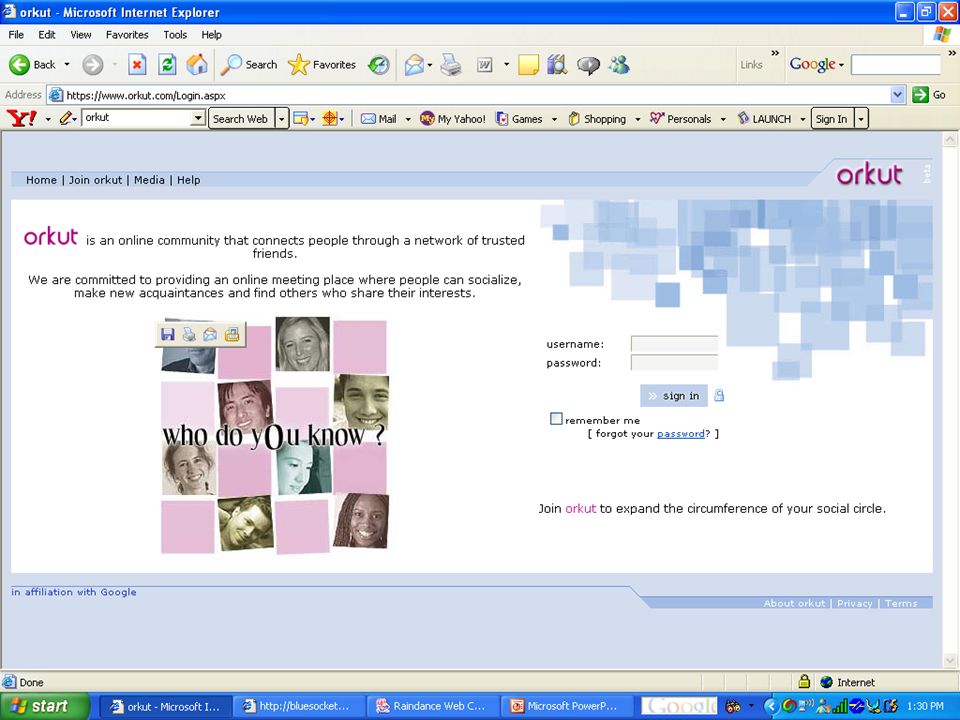This screenshot has height=720, width=960.
Task: Open the Search pane in toolbar
Action: [x=249, y=64]
